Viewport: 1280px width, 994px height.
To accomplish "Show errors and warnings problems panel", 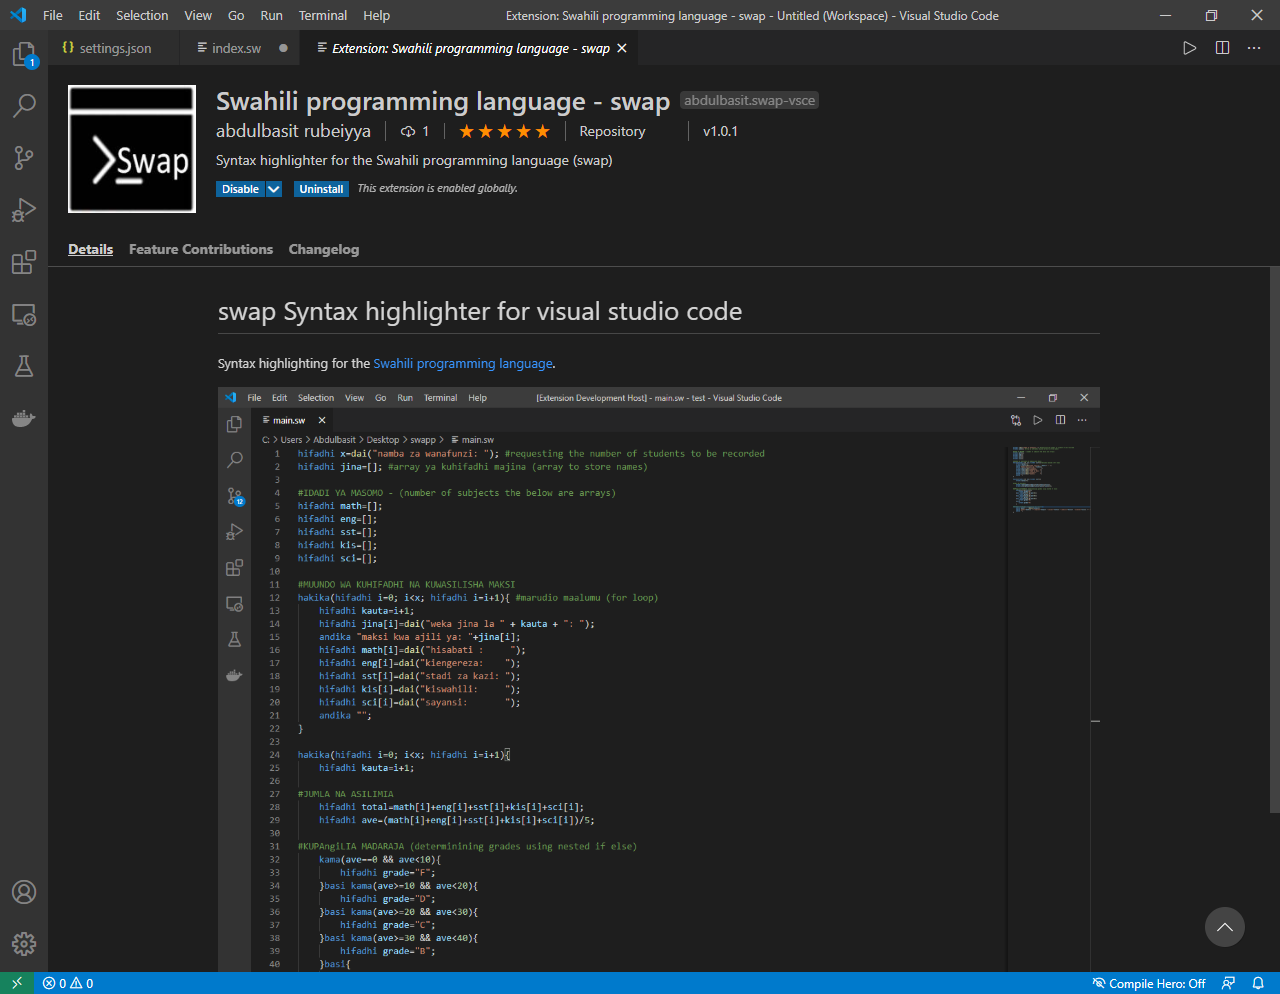I will [68, 983].
